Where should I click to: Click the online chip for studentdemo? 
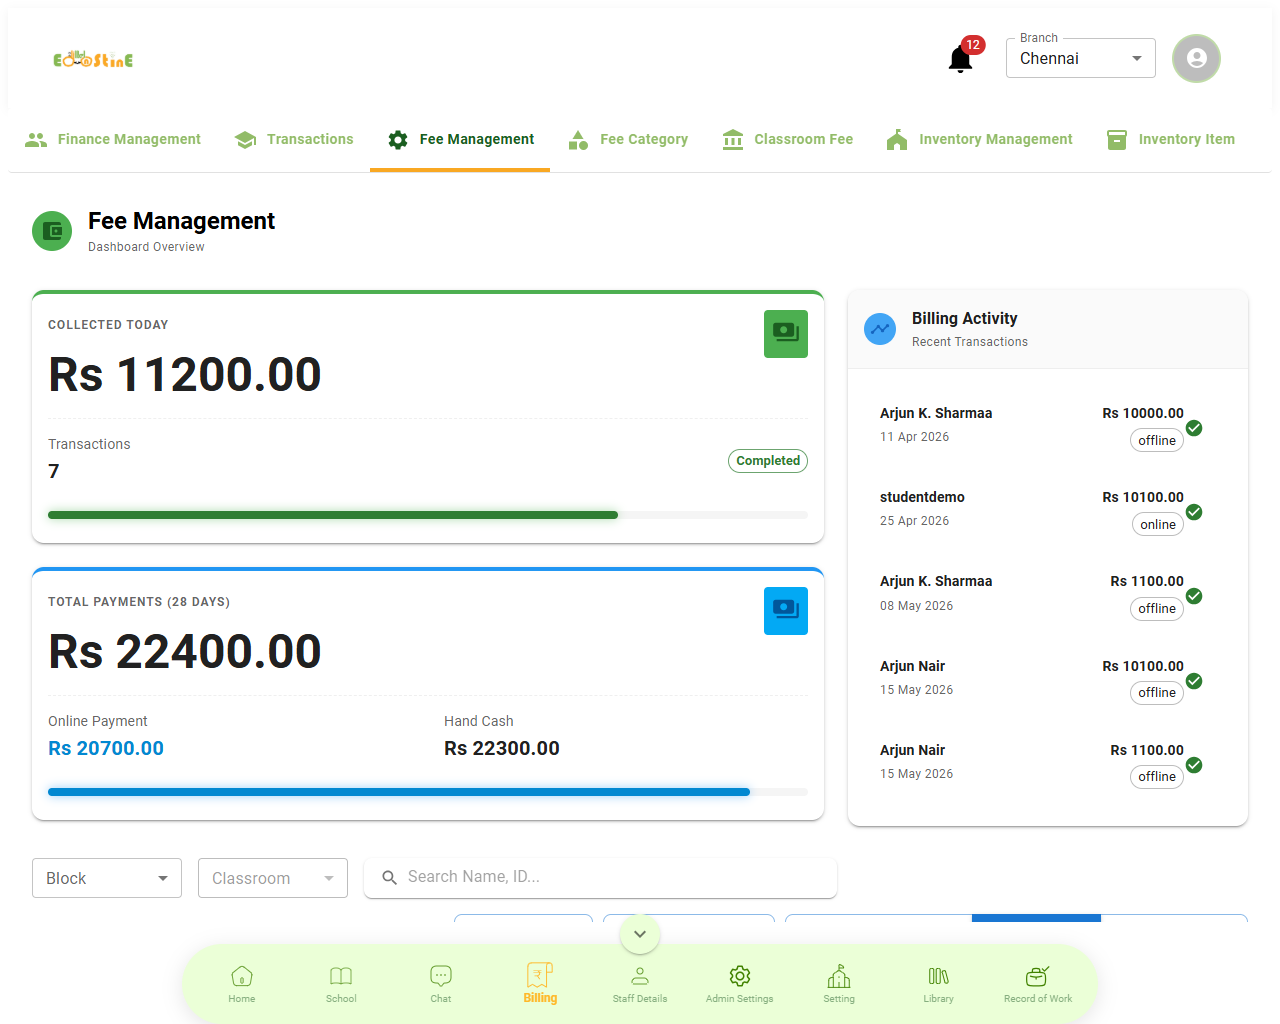click(x=1158, y=524)
